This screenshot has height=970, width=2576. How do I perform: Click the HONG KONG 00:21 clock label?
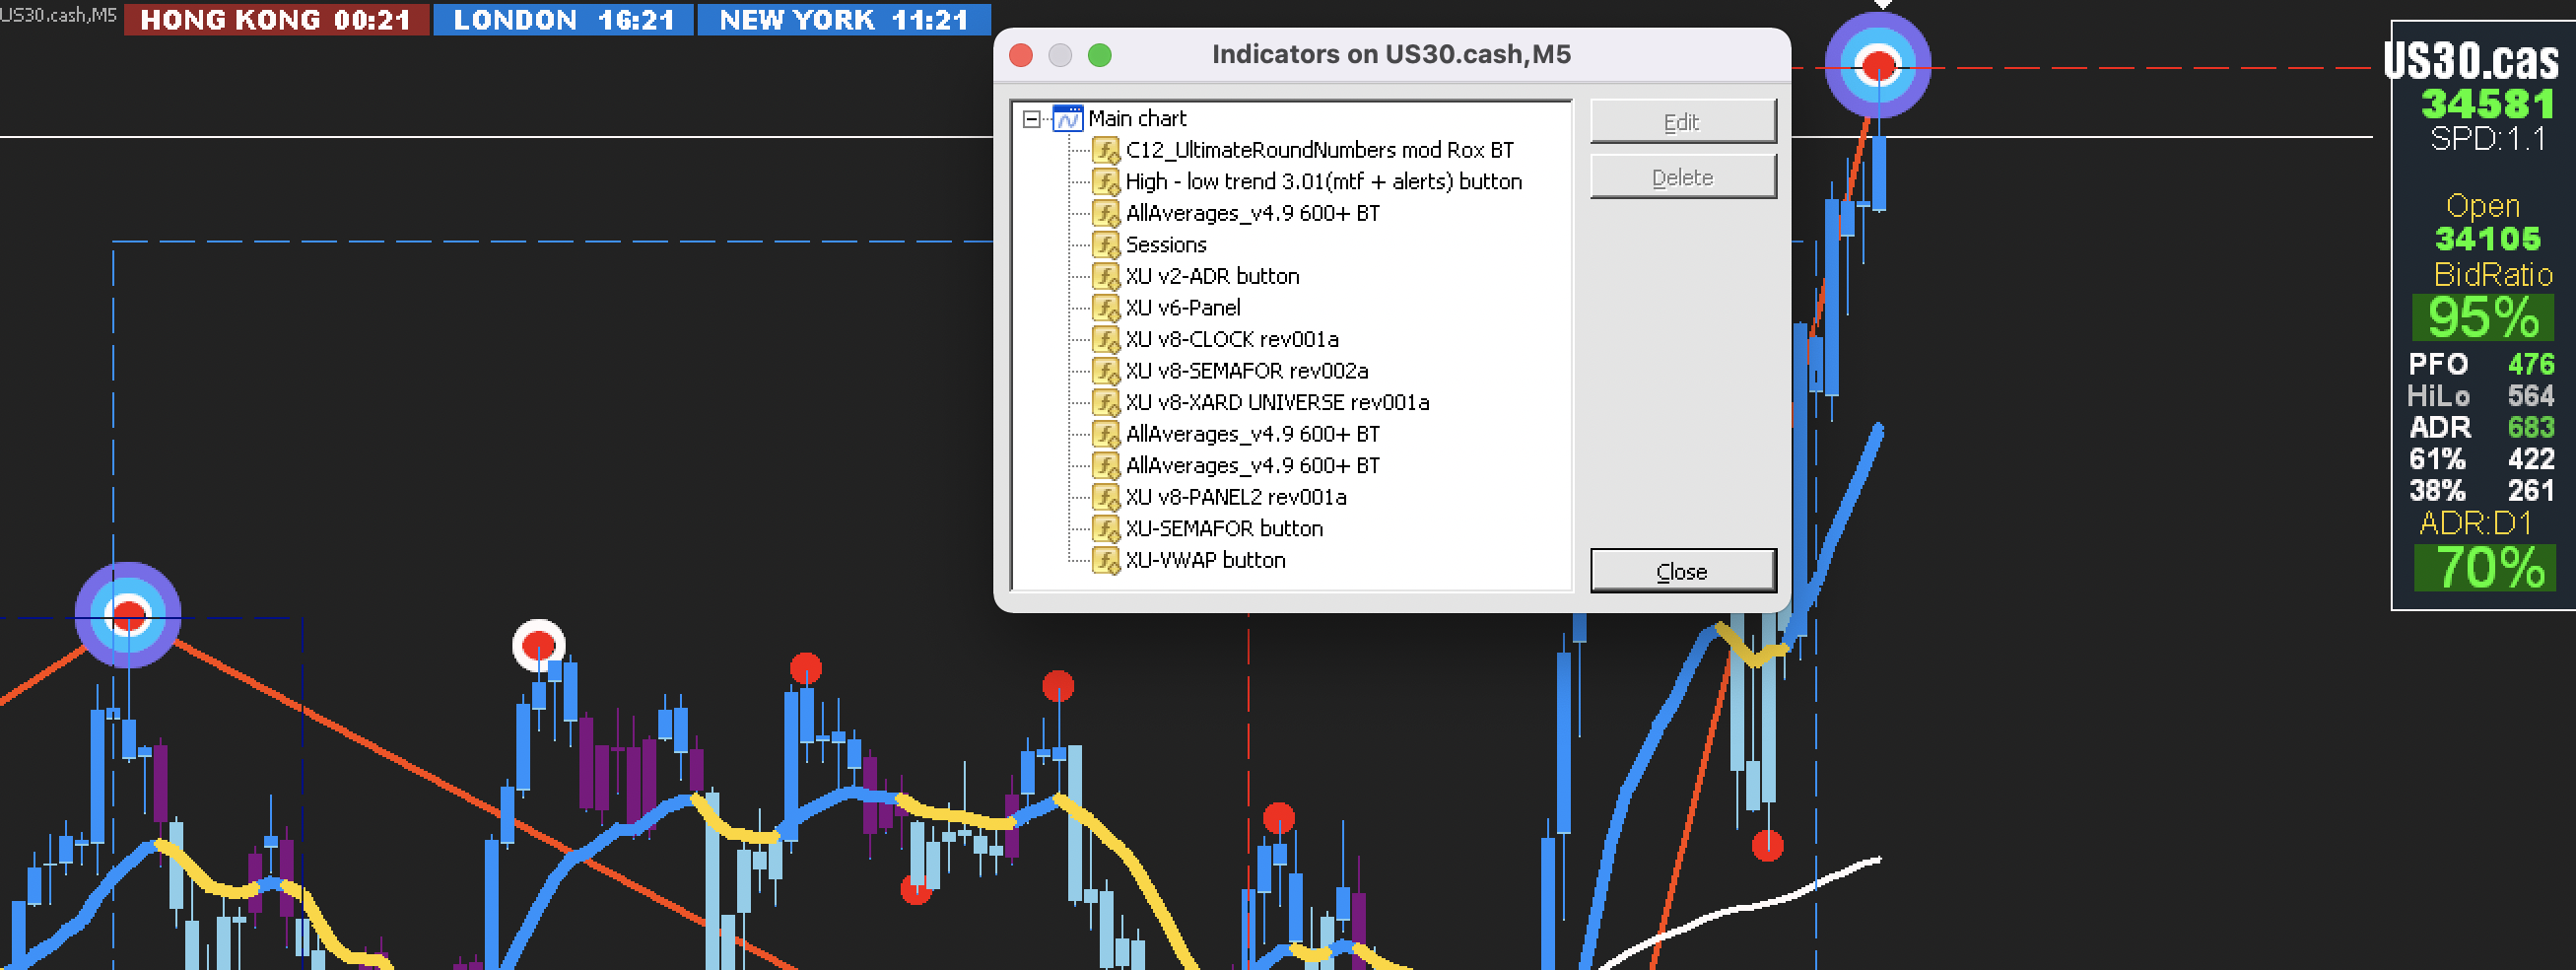point(276,20)
